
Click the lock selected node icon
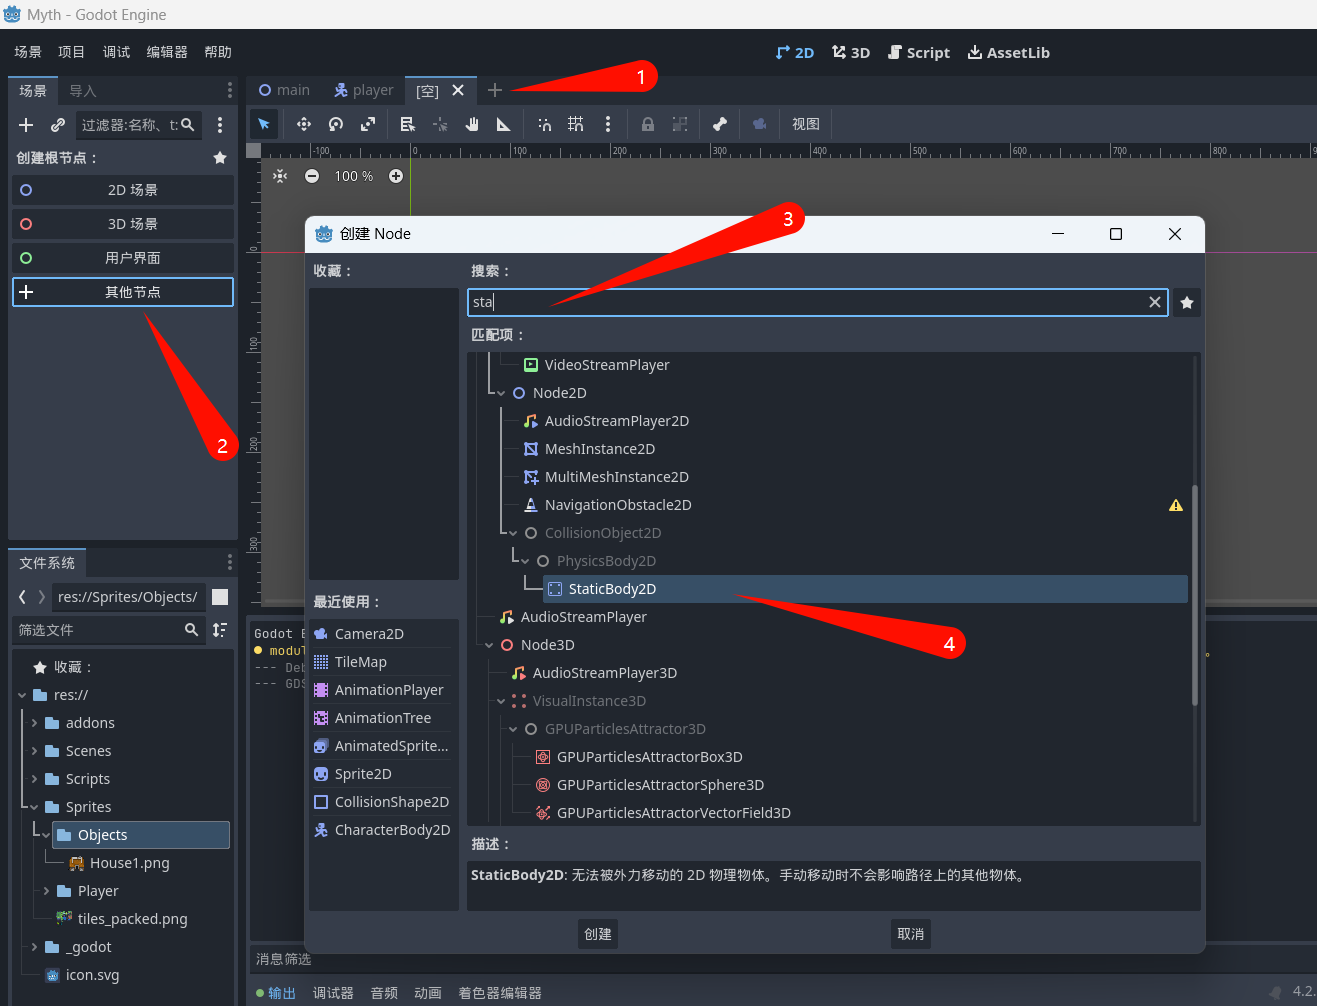(x=648, y=124)
